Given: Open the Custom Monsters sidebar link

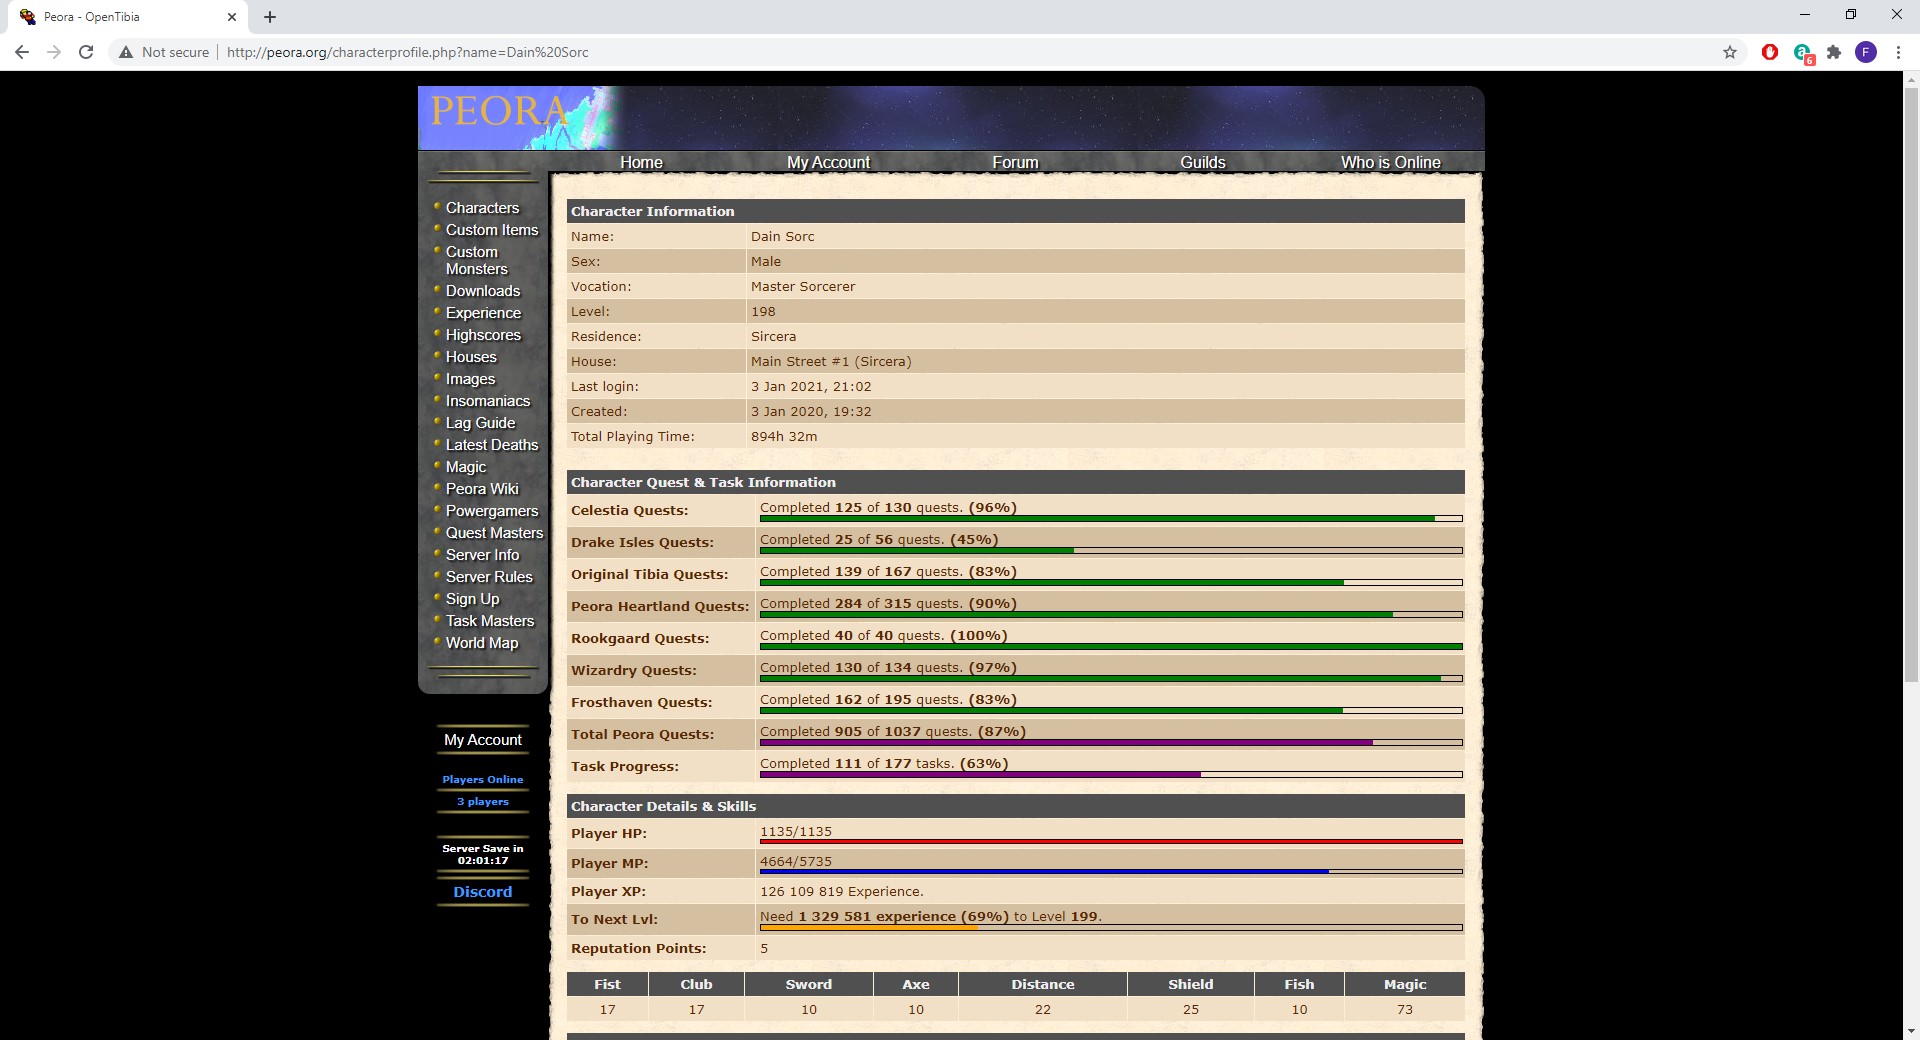Looking at the screenshot, I should (x=477, y=260).
